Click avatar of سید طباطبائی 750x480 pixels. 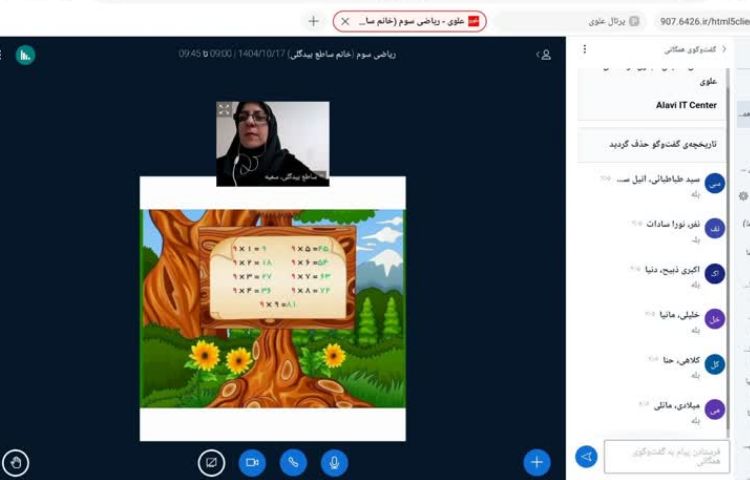[x=715, y=183]
